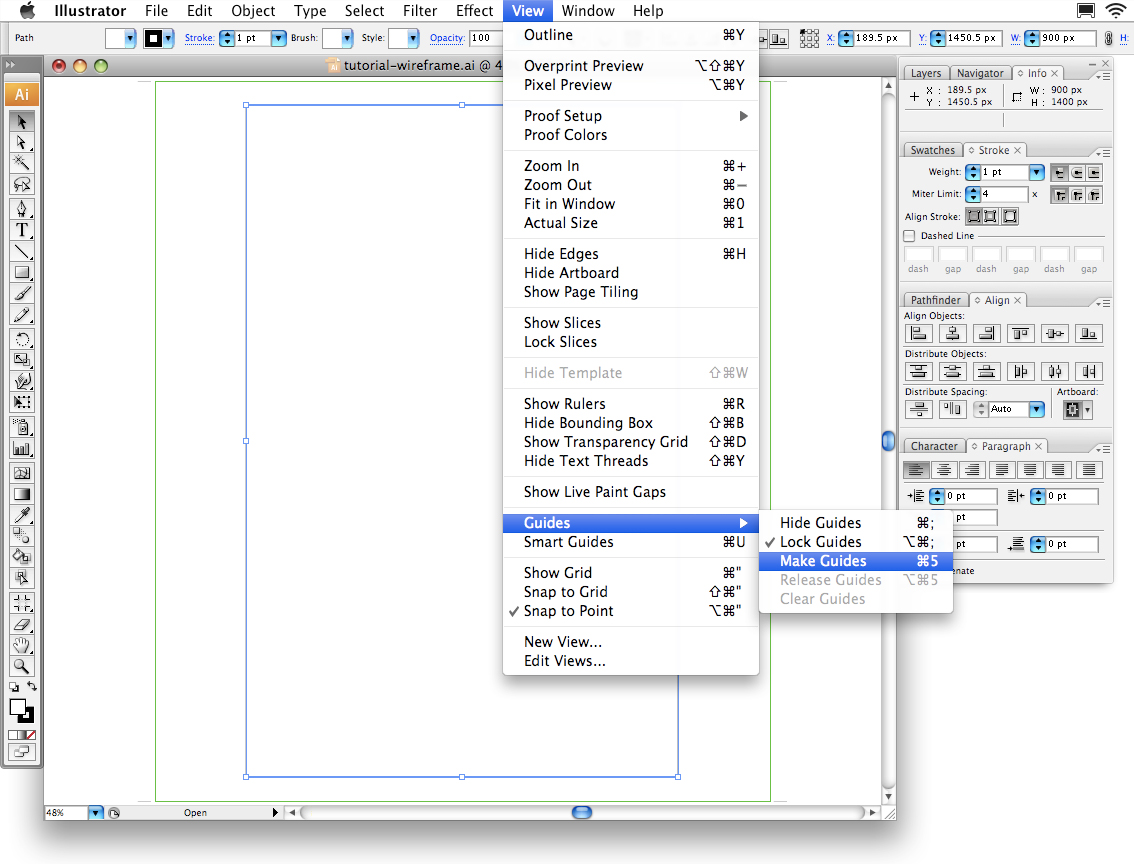1134x864 pixels.
Task: Click Horizontal Align Left icon in Align panel
Action: (x=918, y=333)
